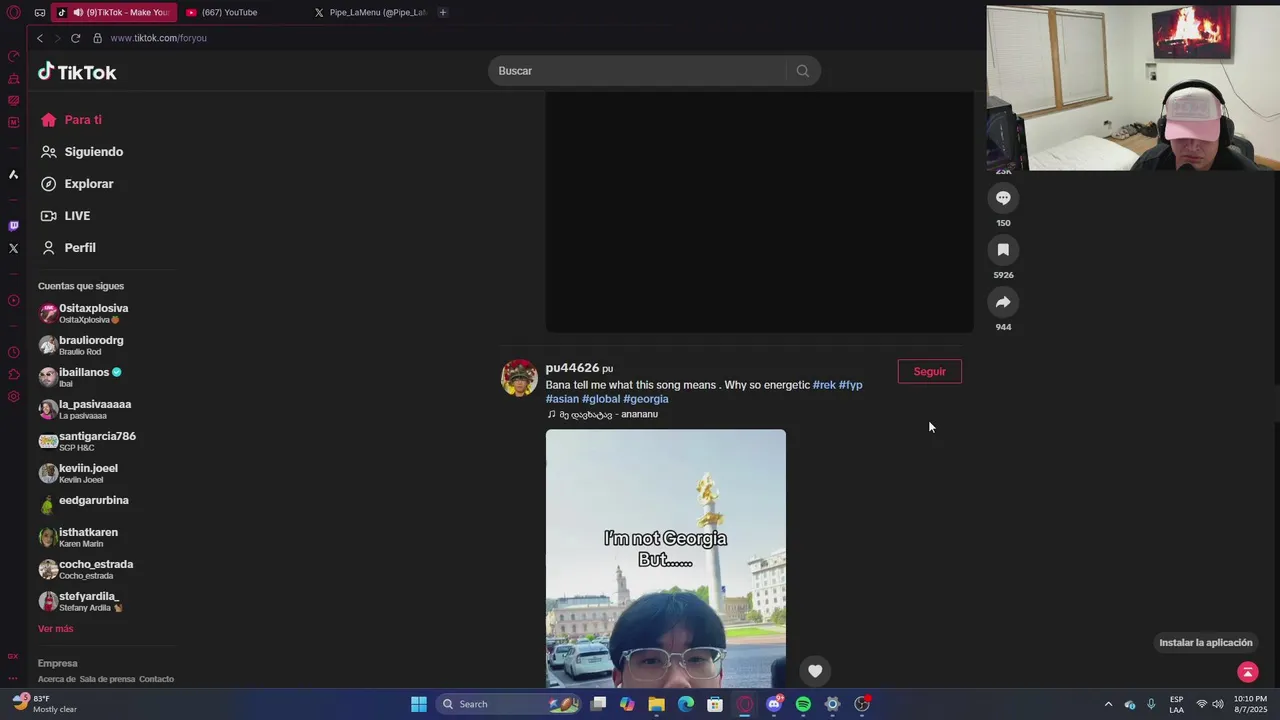Open GX Control speedometer in sidebar
This screenshot has width=1280, height=720.
point(13,56)
